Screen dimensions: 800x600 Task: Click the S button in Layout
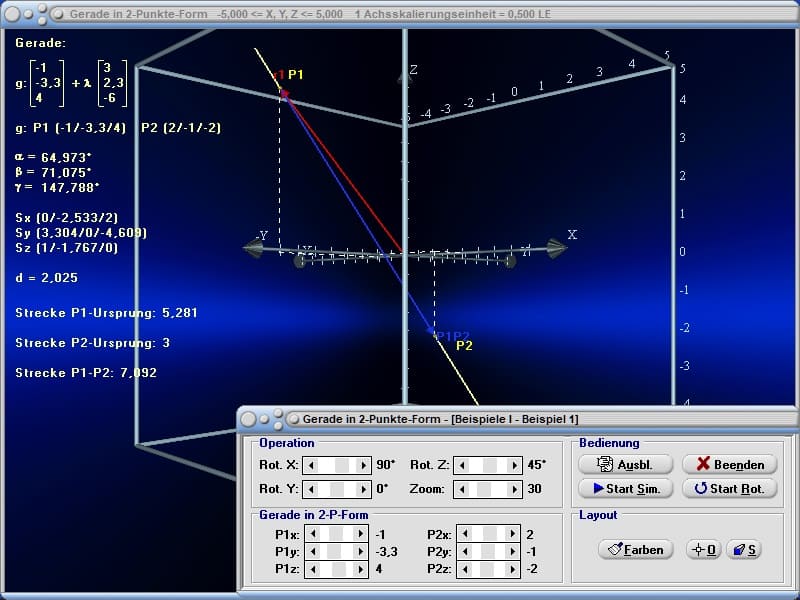pyautogui.click(x=744, y=549)
